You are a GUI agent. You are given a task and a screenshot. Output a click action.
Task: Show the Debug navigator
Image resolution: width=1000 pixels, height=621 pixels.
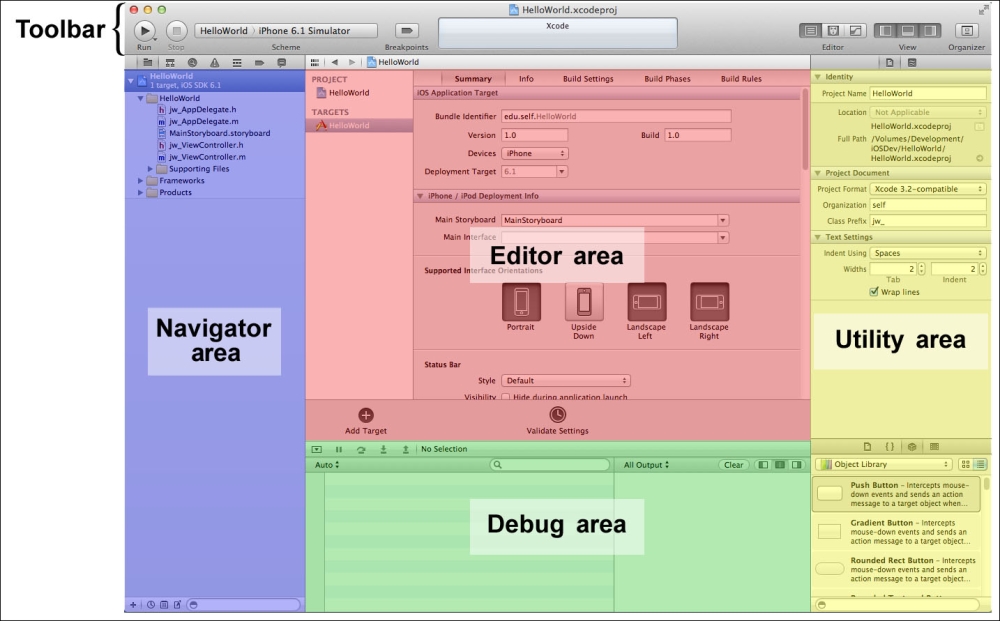click(x=237, y=62)
